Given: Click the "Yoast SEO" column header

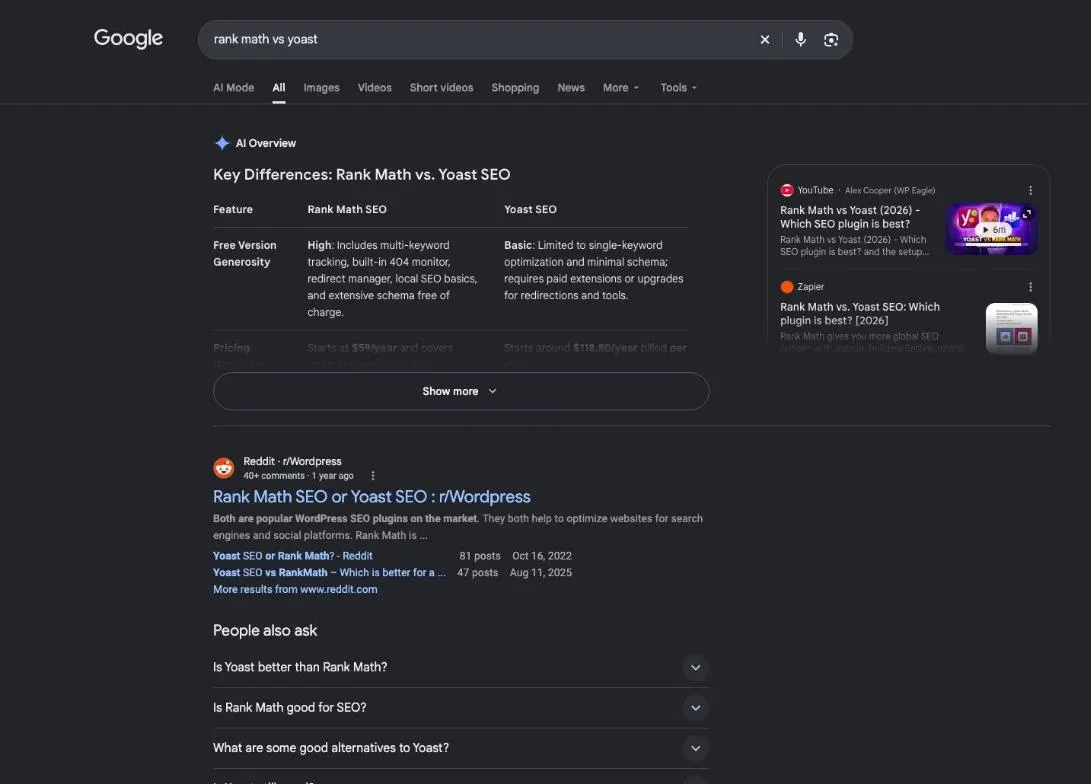Looking at the screenshot, I should click(530, 209).
